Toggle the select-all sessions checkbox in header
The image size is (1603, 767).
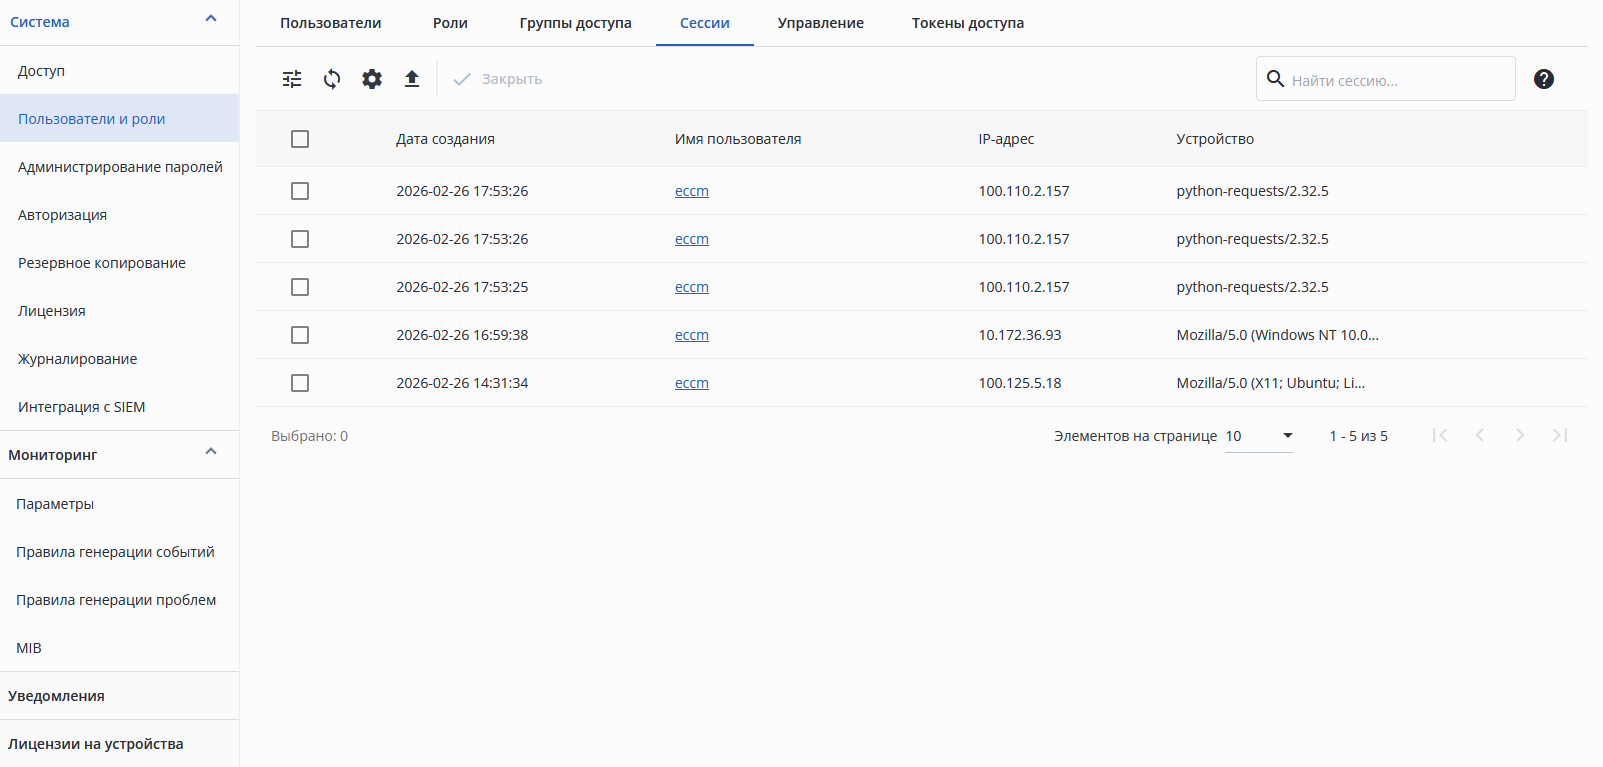click(x=300, y=139)
